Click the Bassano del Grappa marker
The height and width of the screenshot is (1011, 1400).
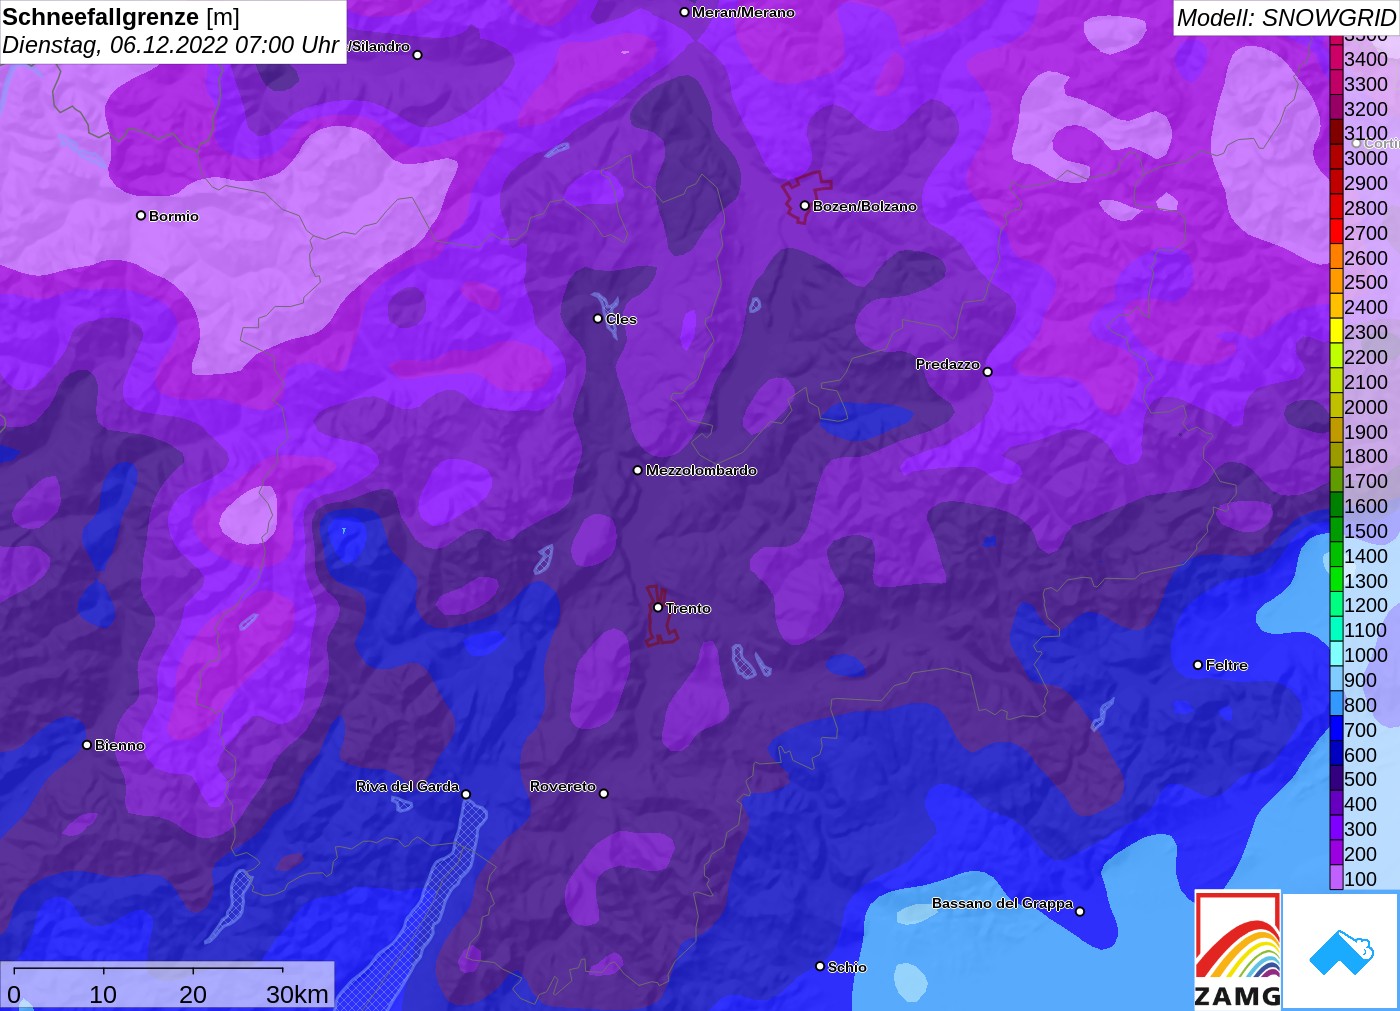(1080, 911)
